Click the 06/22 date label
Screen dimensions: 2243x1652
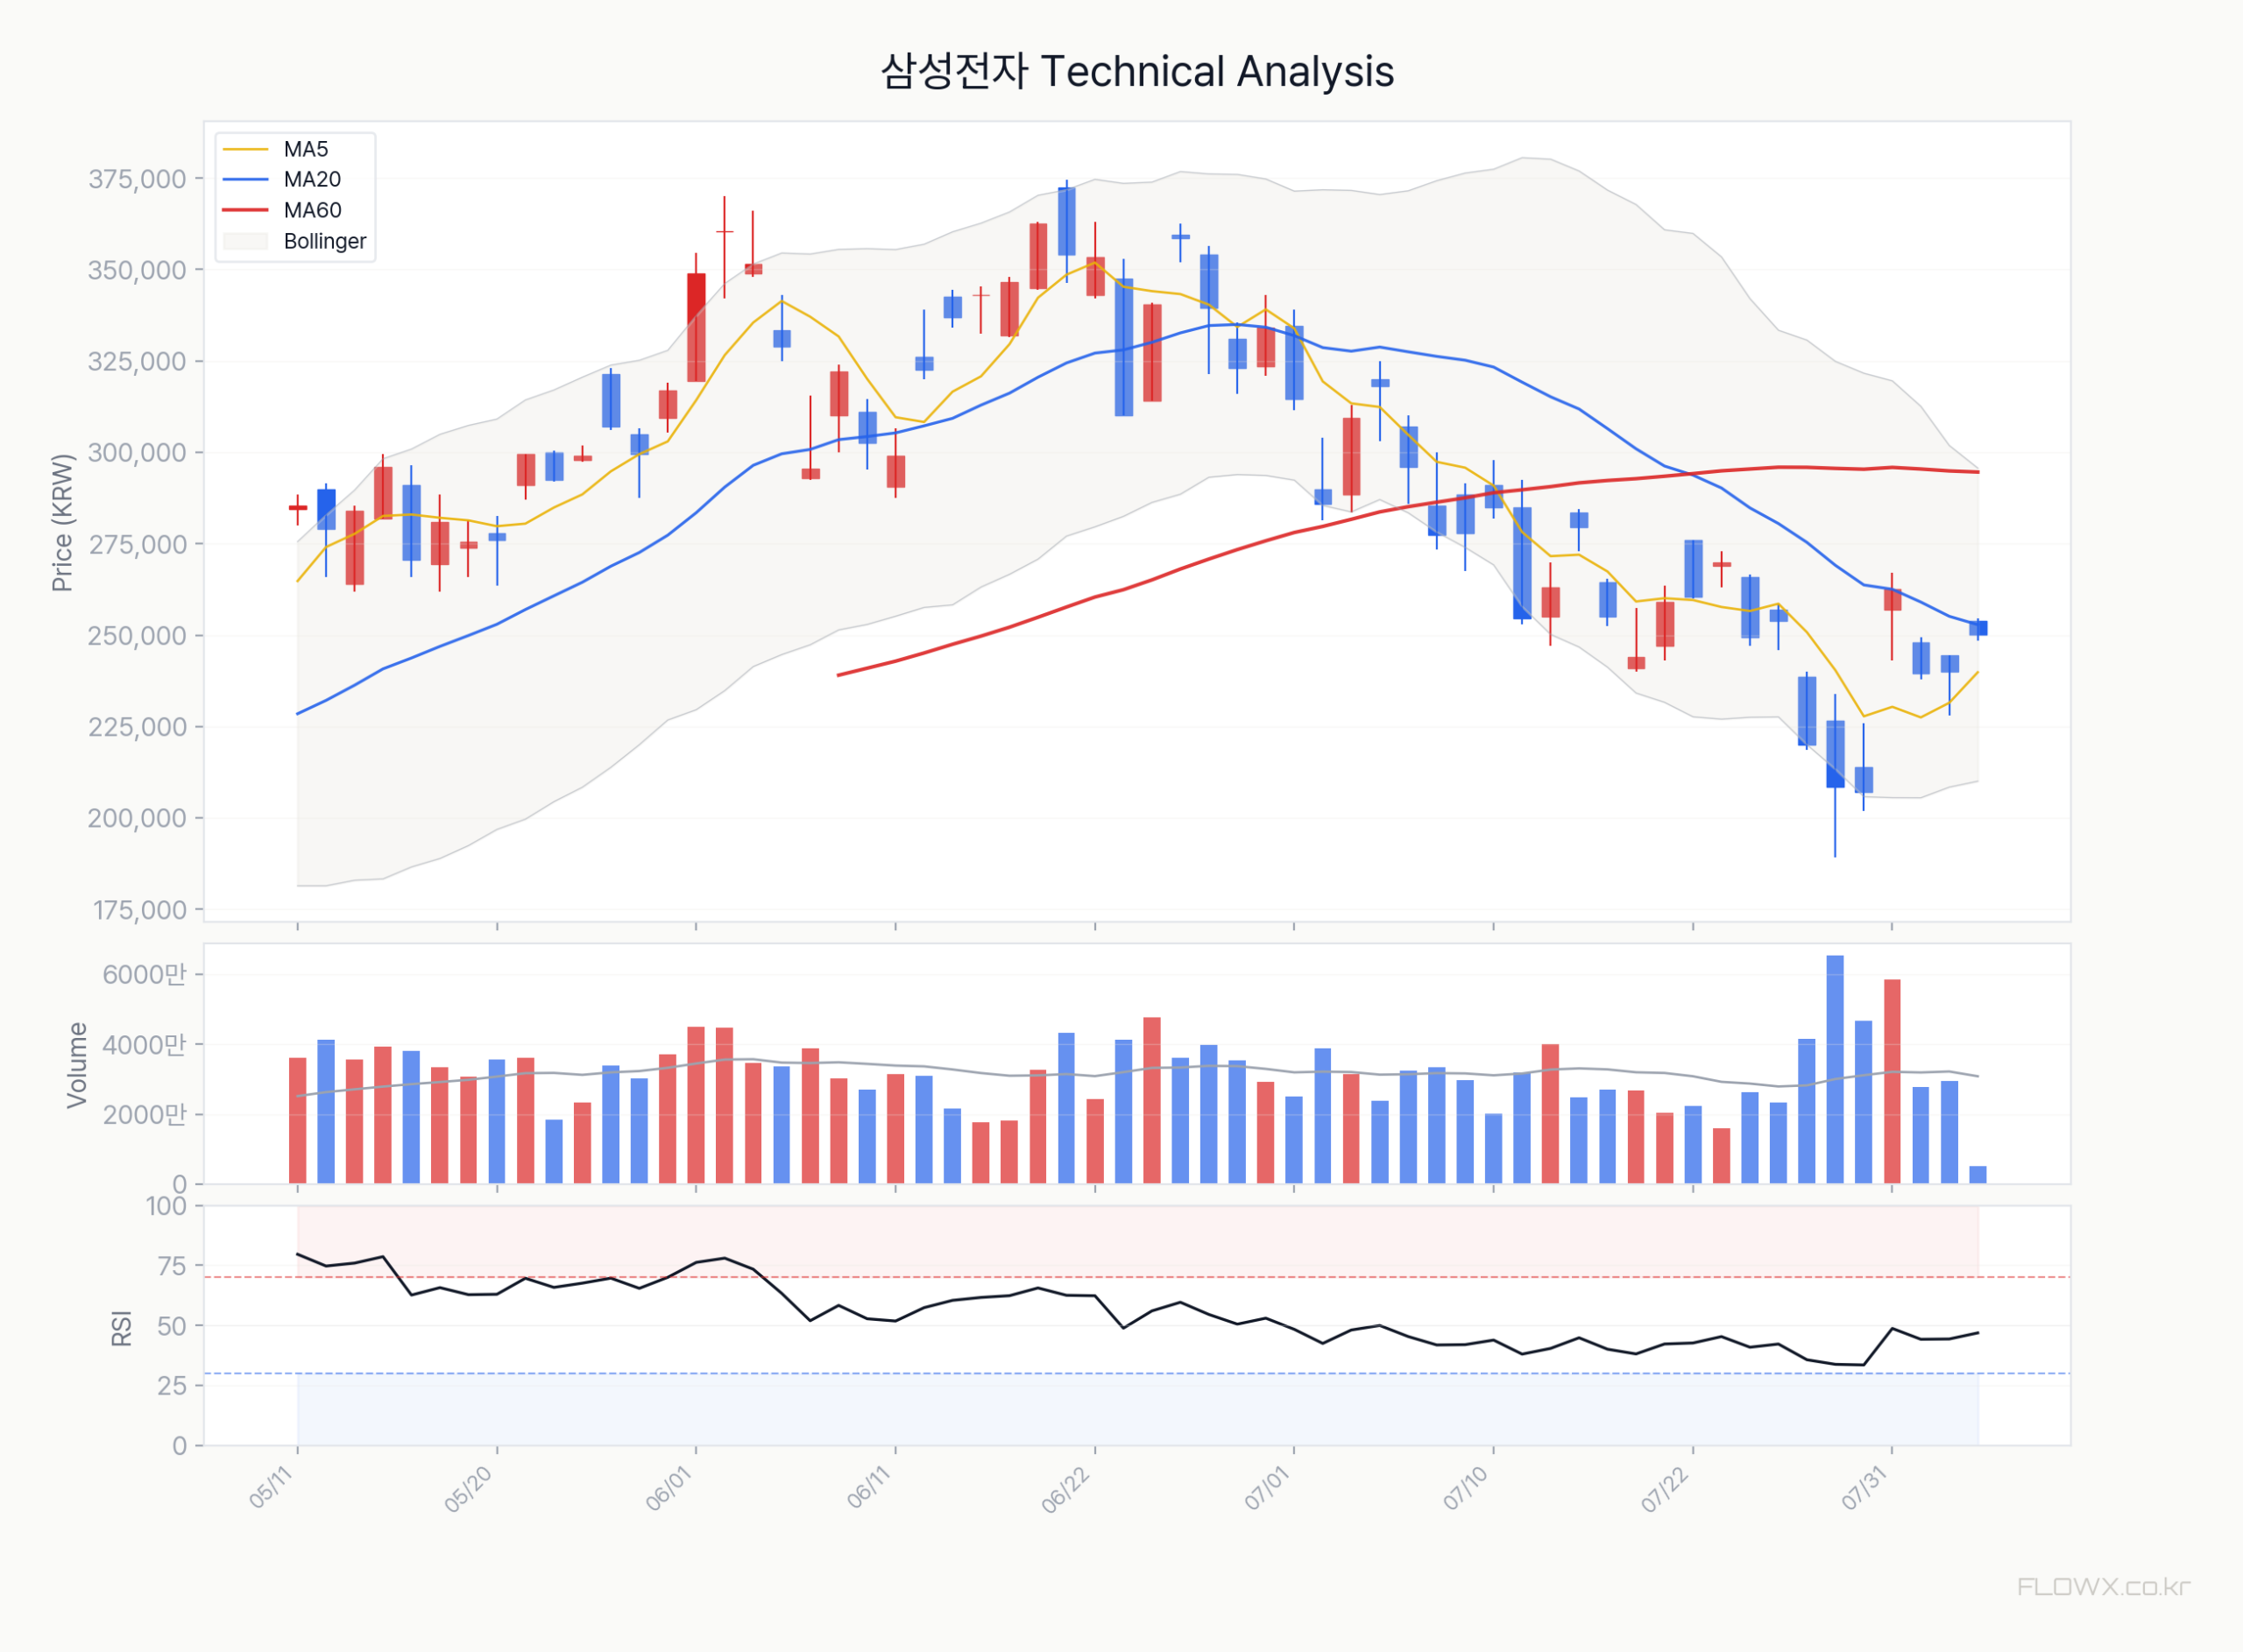tap(1066, 1490)
